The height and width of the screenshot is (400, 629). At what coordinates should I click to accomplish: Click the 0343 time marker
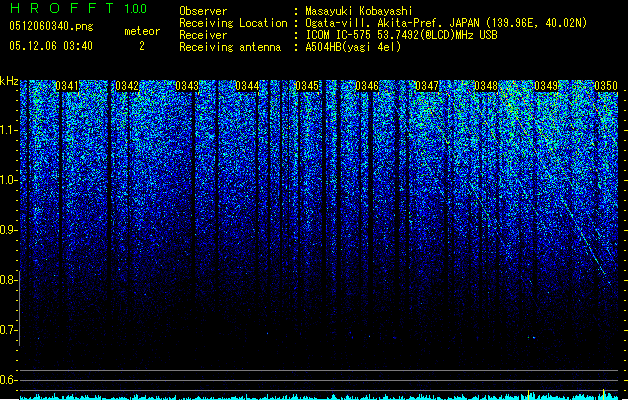(x=187, y=86)
